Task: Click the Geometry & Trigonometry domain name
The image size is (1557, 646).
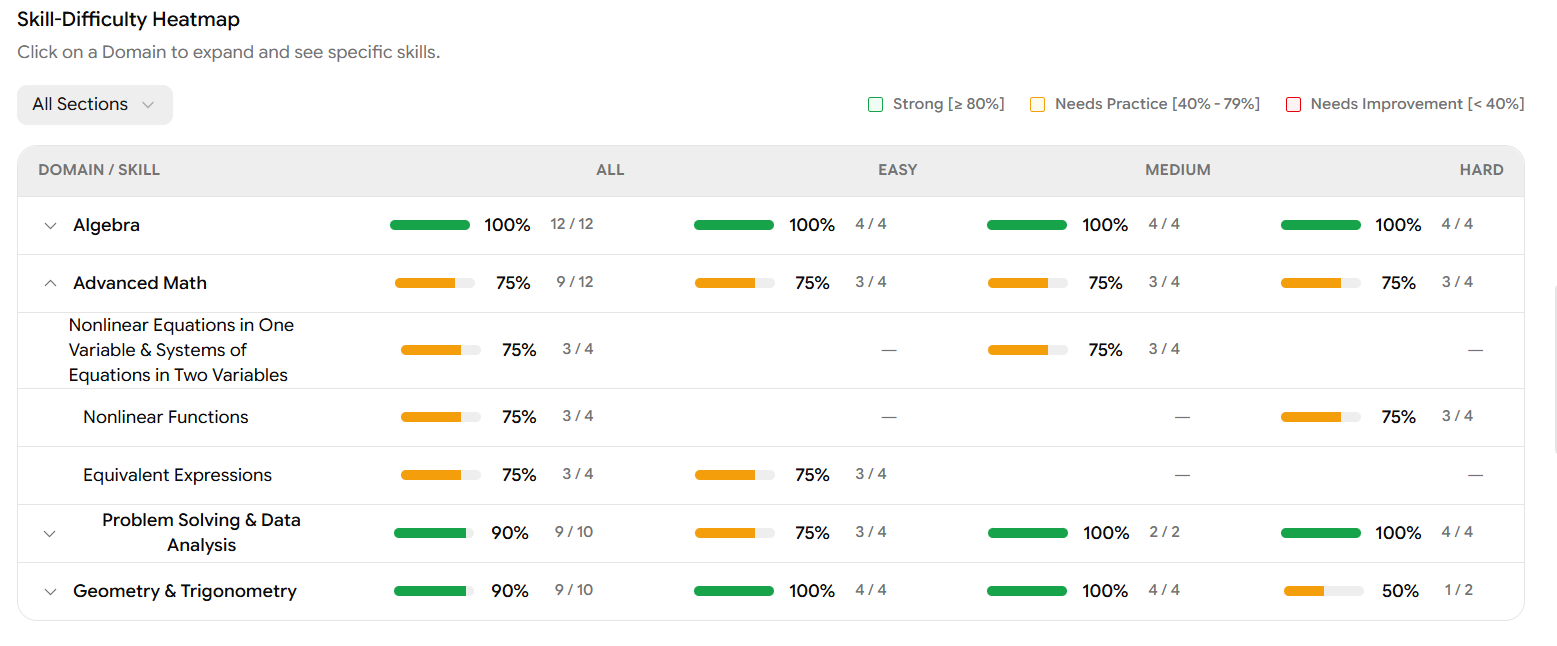Action: tap(185, 592)
